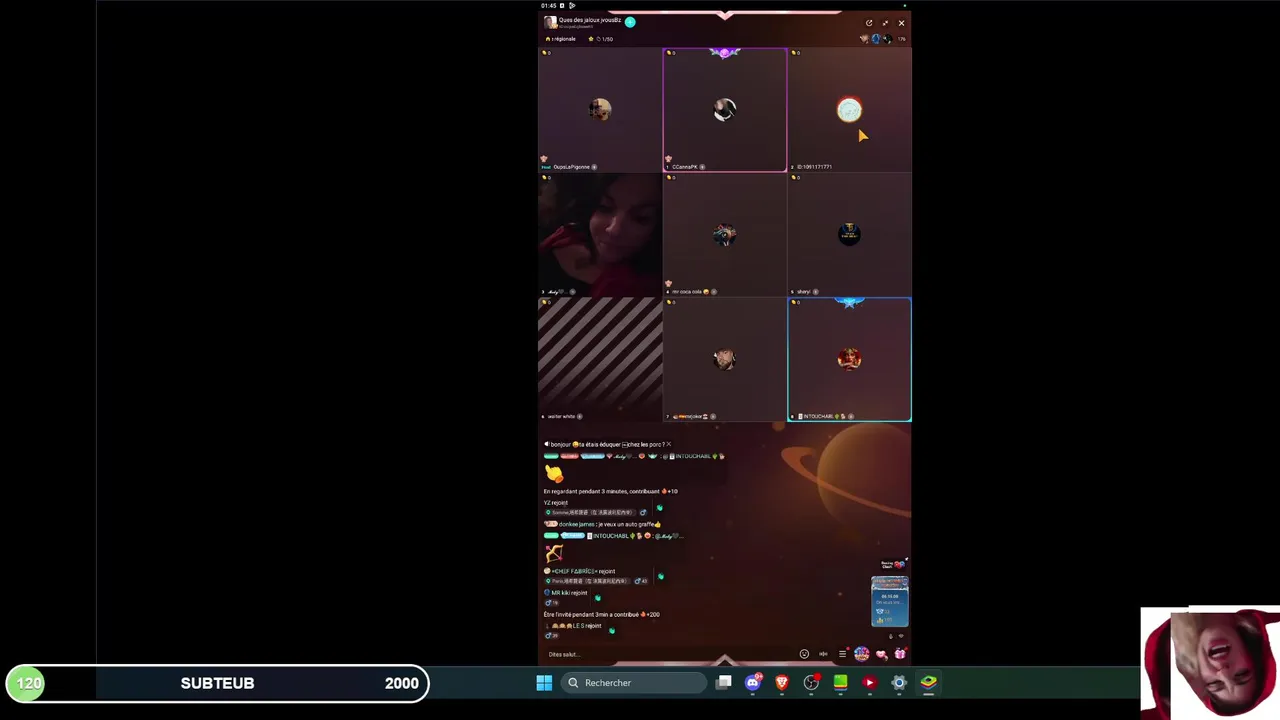
Task: Dismiss the 'bonjour' pinned message with its X
Action: click(669, 444)
